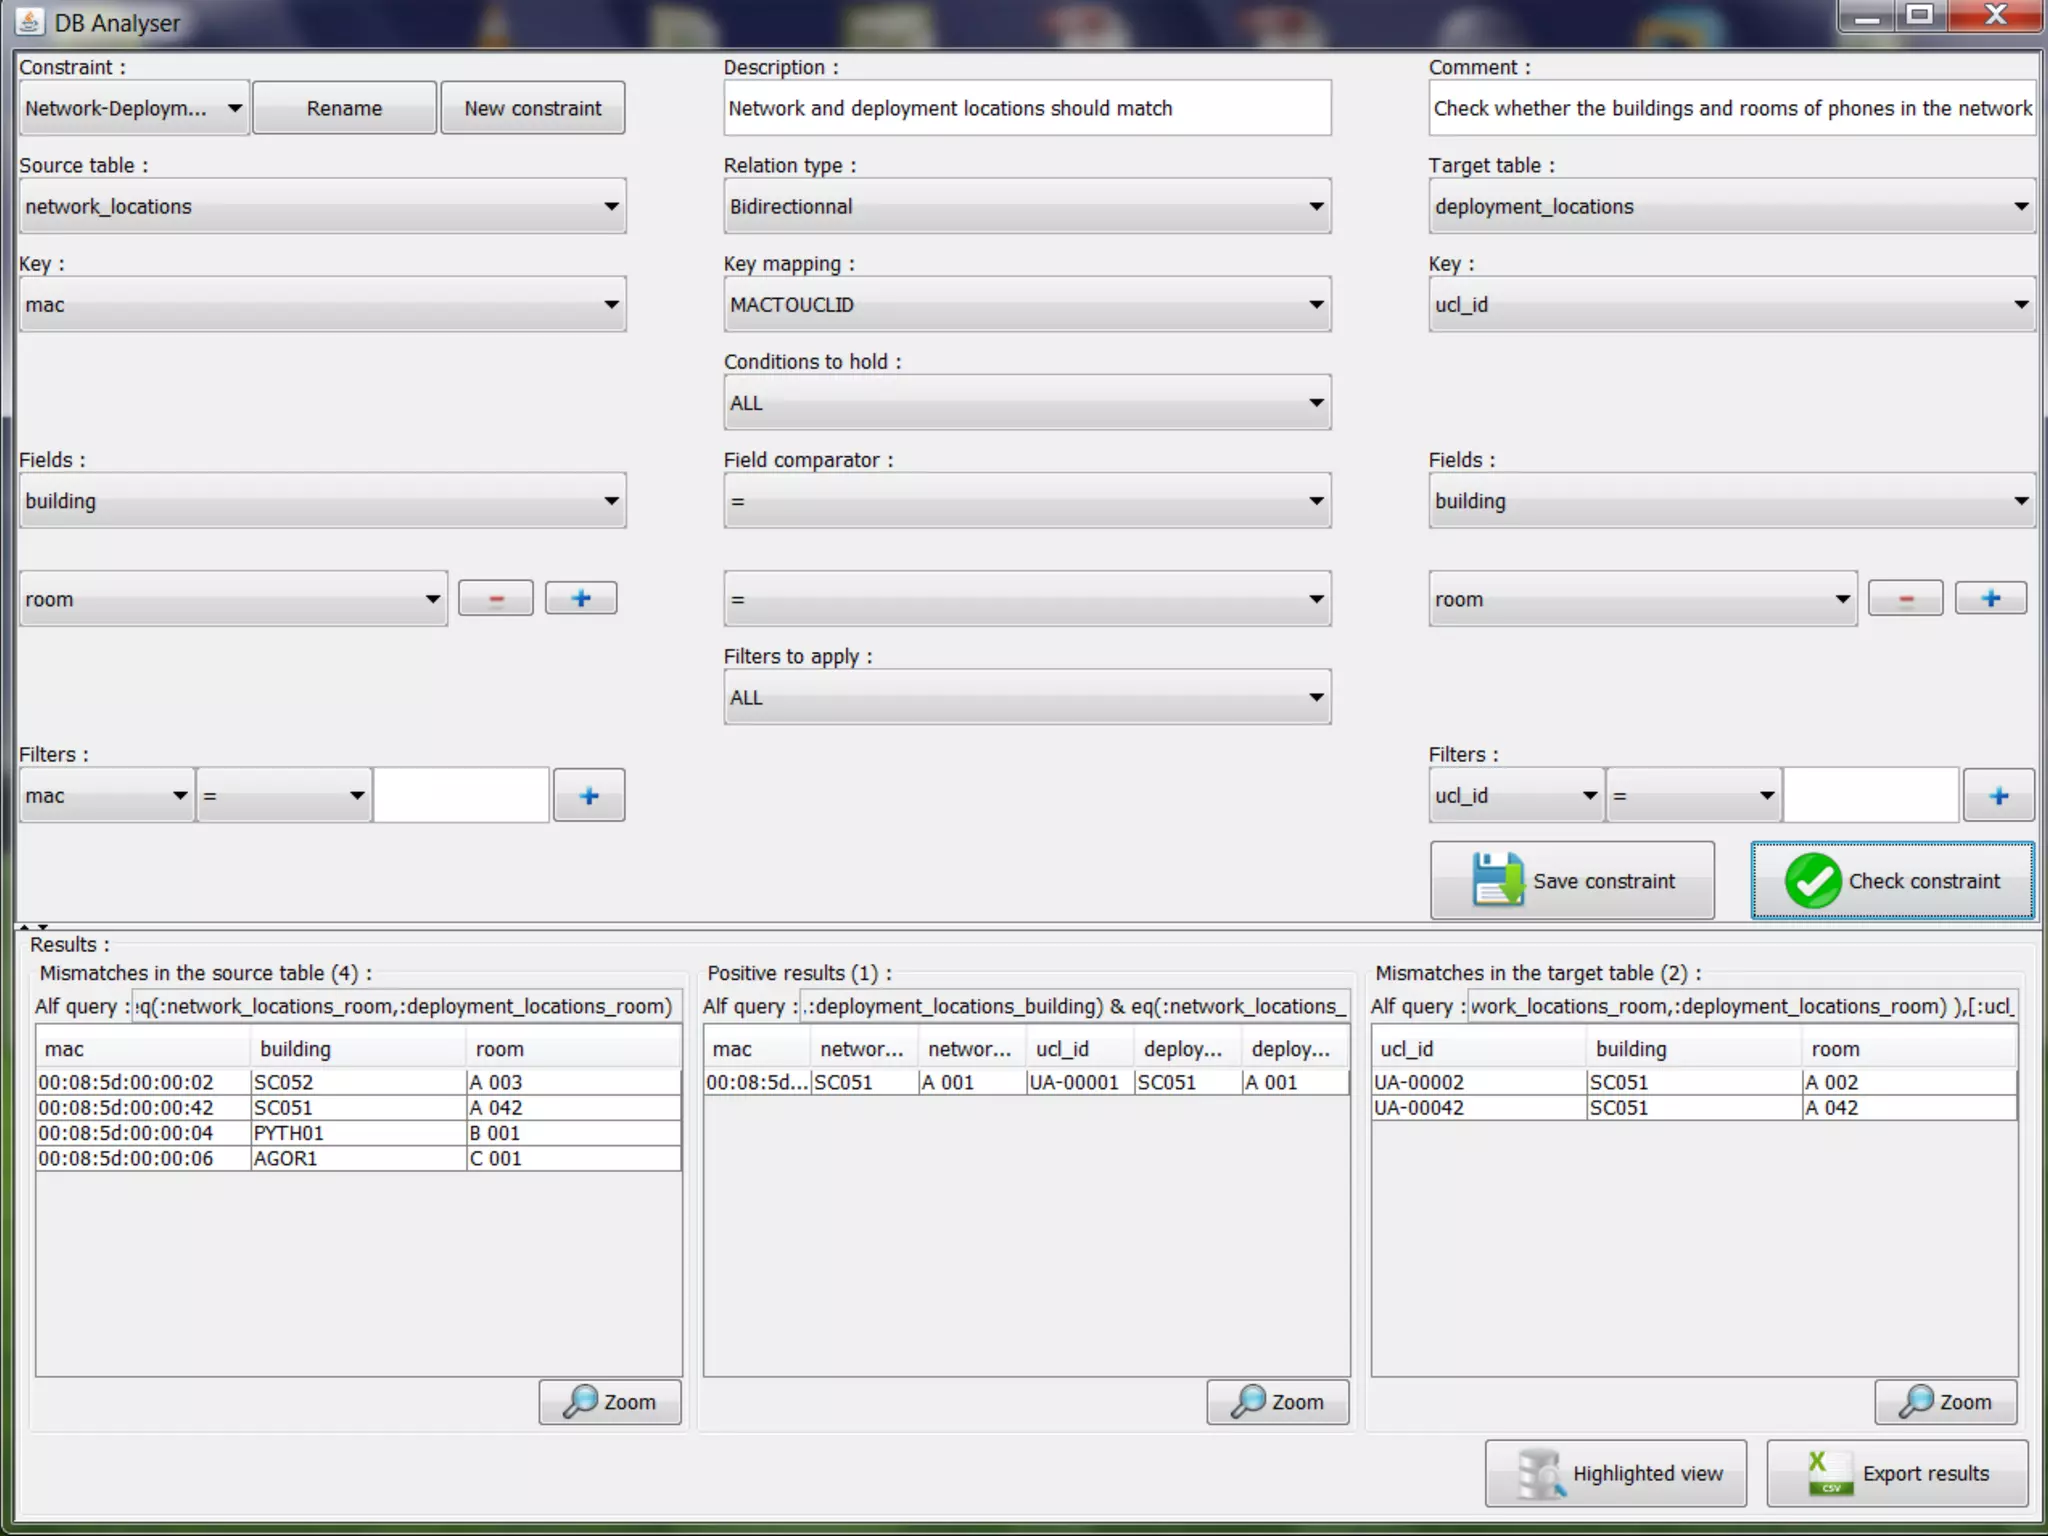Select row 00:08:5d:00:00:04 in source mismatches

tap(126, 1133)
